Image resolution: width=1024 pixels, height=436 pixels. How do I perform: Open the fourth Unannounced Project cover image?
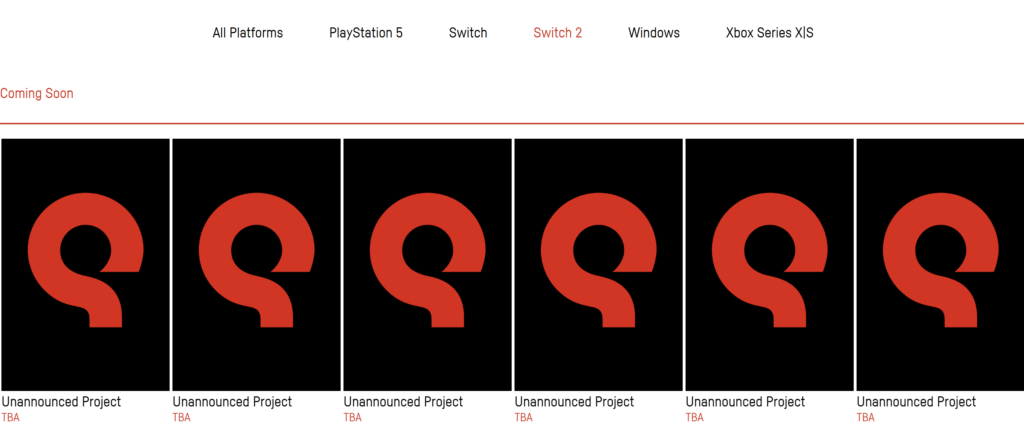[x=599, y=264]
